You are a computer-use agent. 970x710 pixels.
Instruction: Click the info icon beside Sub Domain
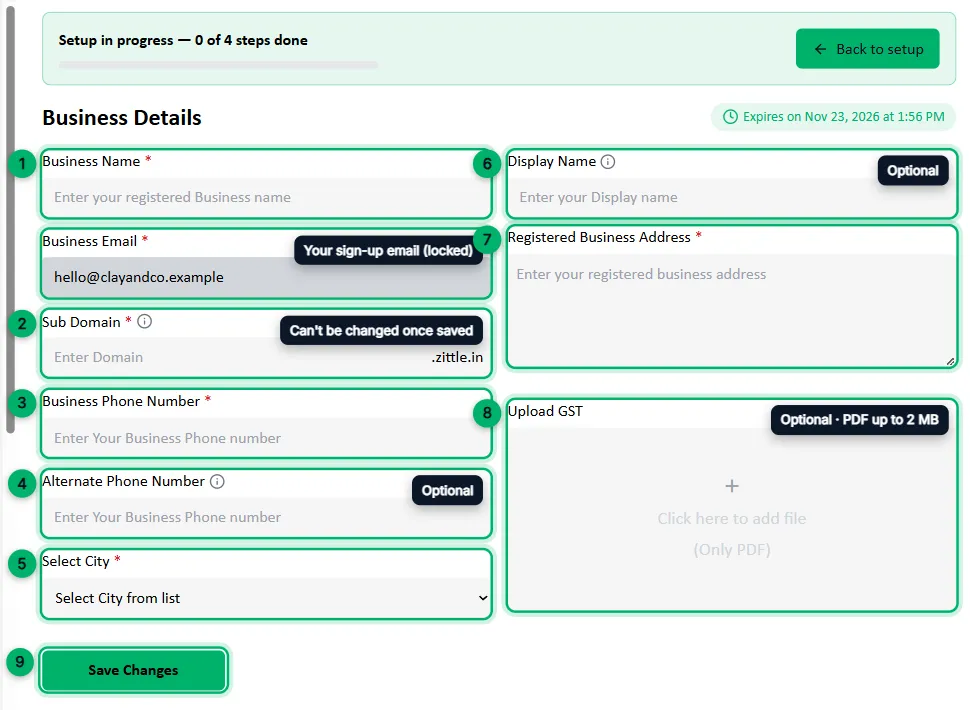[x=144, y=322]
